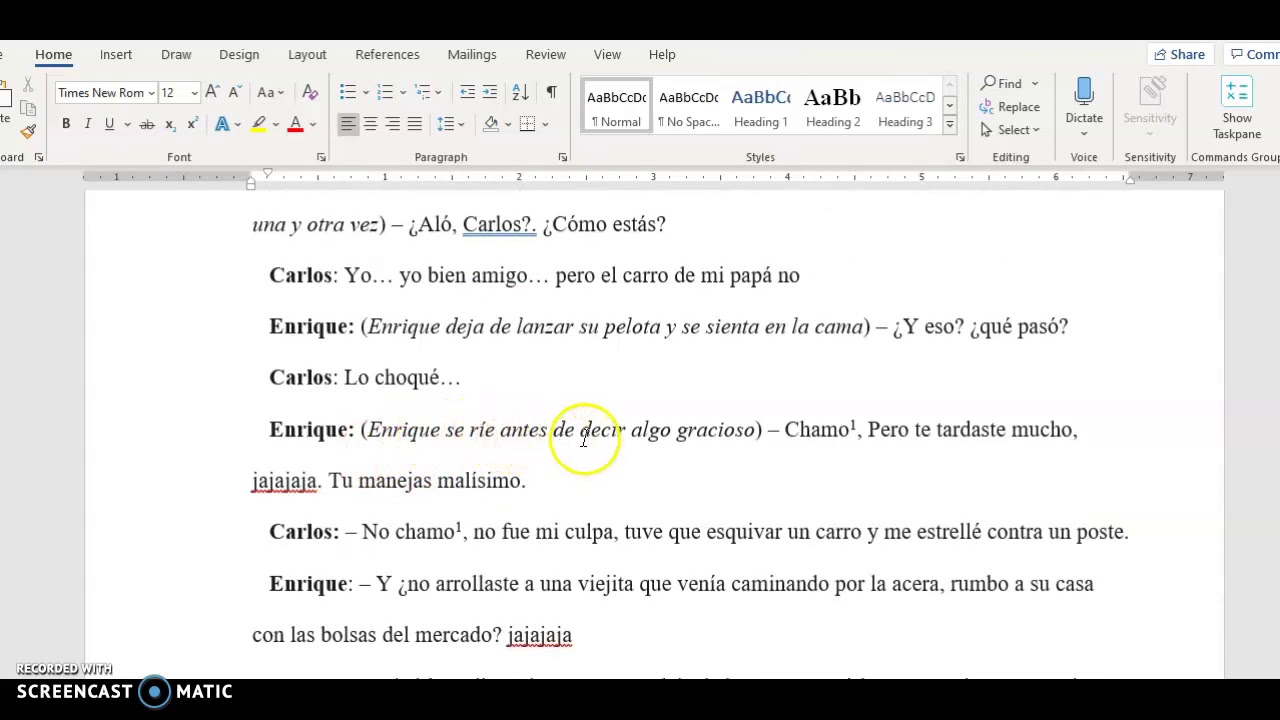Toggle Subscript formatting

point(170,124)
